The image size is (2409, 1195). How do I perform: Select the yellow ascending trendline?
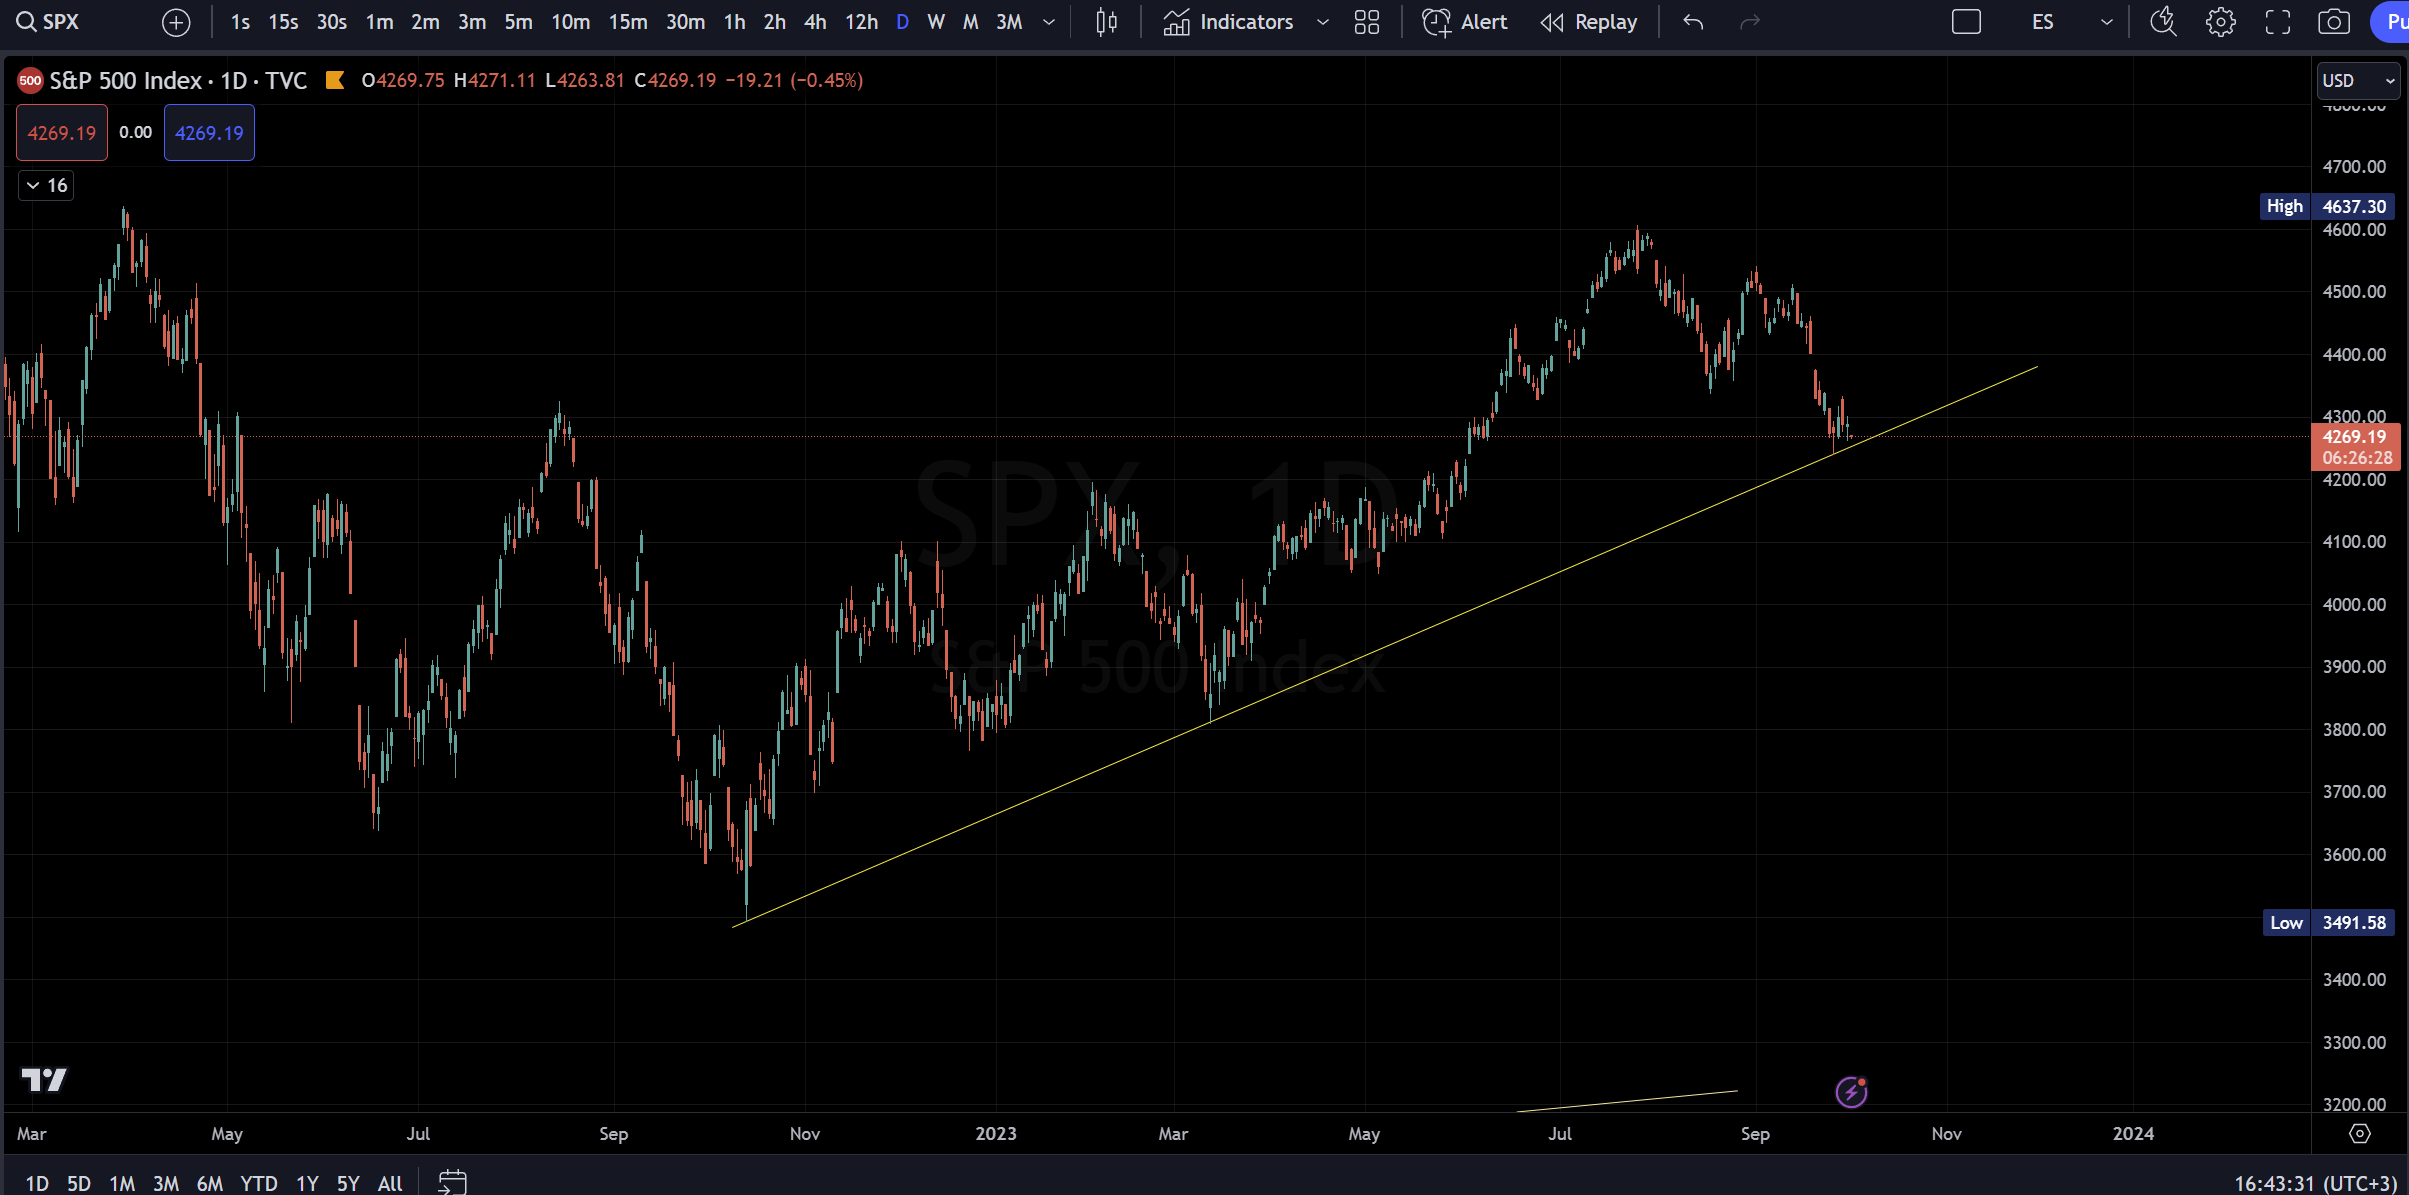1385,648
